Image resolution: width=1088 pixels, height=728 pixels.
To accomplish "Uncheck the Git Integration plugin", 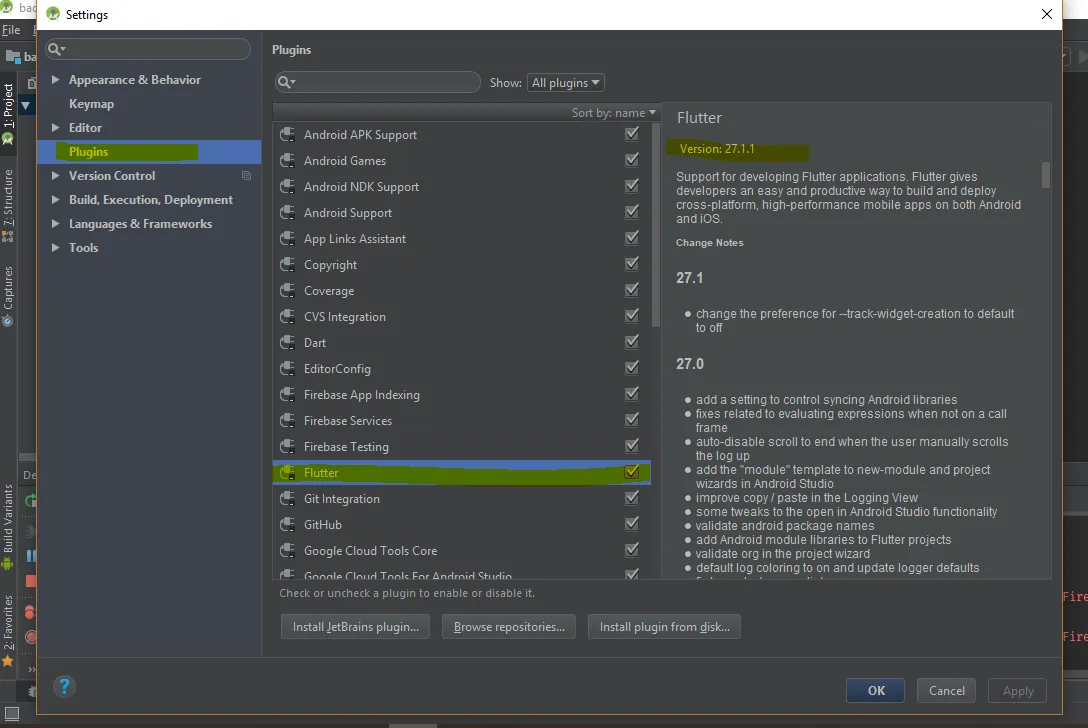I will (631, 498).
